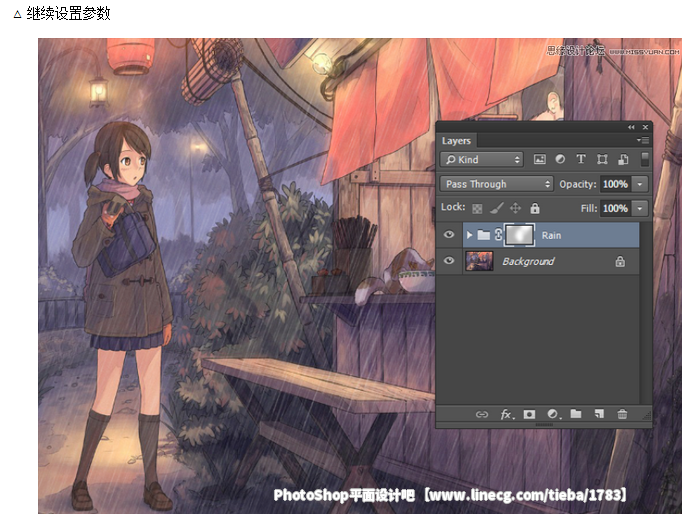This screenshot has width=682, height=514.
Task: Add a layer style fx icon
Action: point(506,414)
